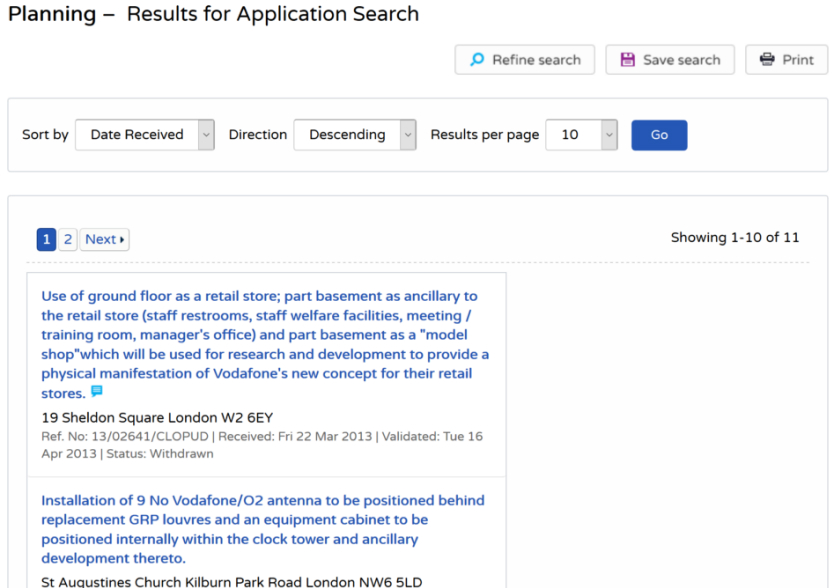834x588 pixels.
Task: Click the Refine search button
Action: [524, 60]
